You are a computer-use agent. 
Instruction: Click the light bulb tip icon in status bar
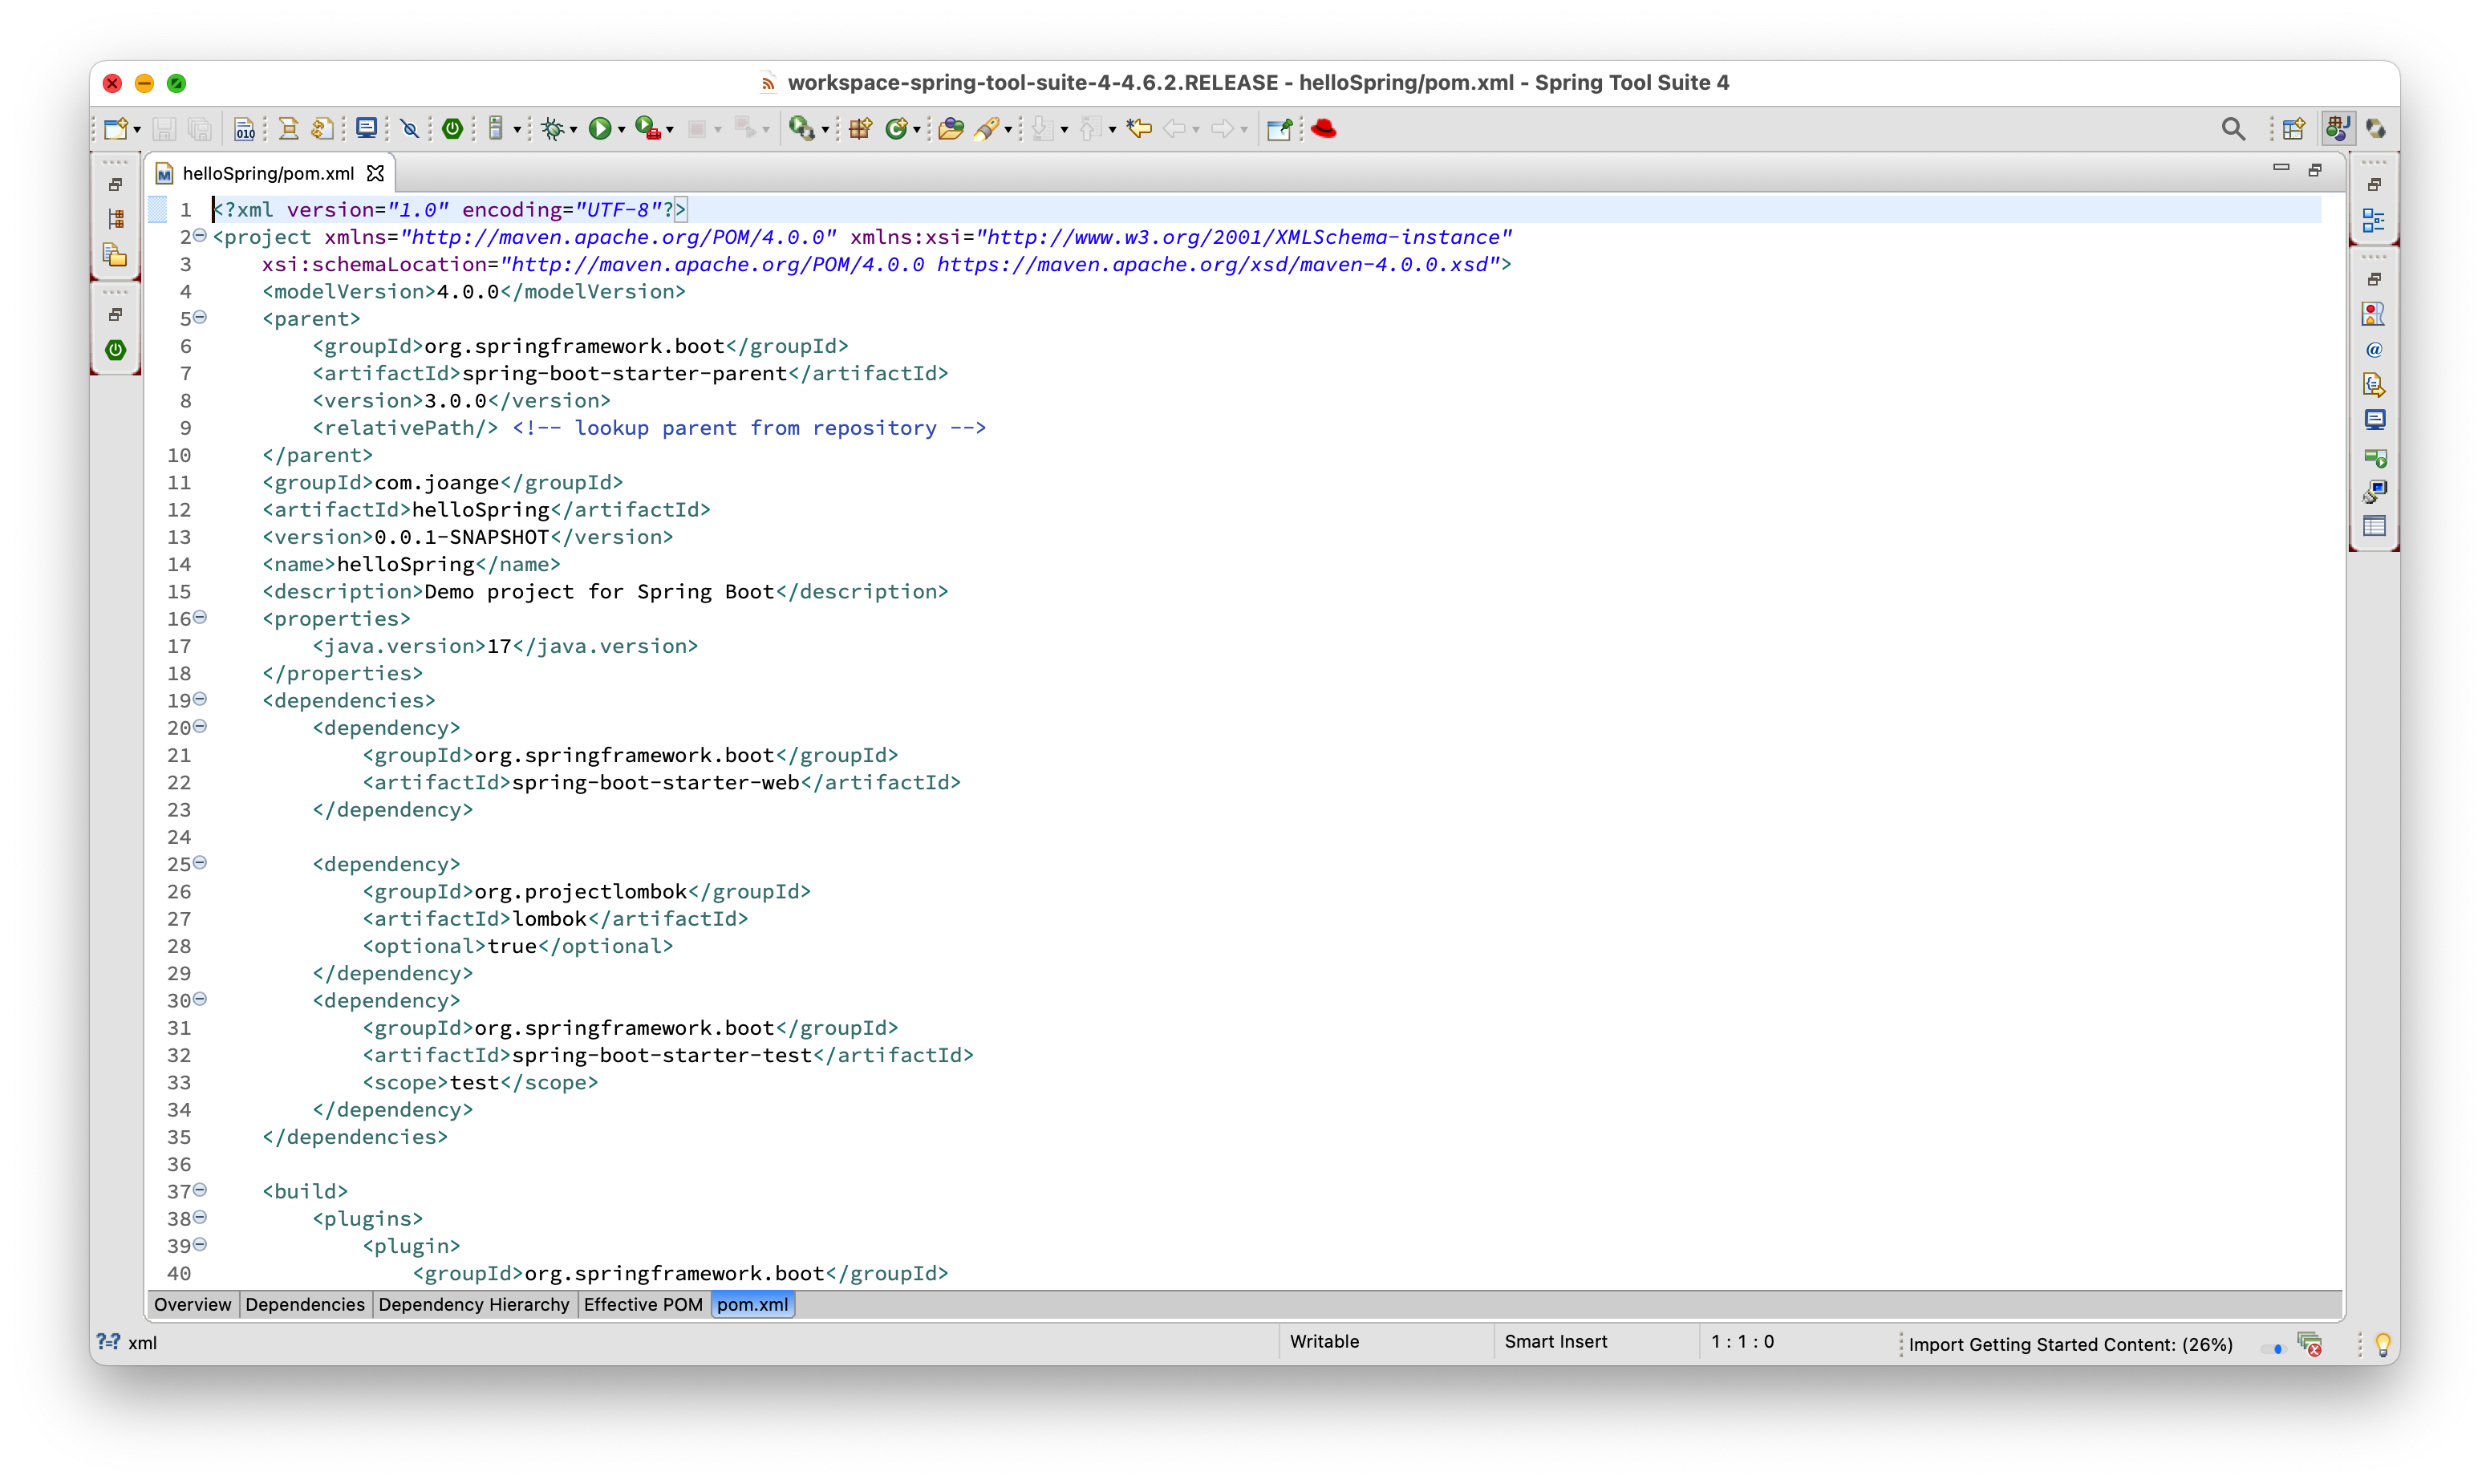point(2383,1344)
